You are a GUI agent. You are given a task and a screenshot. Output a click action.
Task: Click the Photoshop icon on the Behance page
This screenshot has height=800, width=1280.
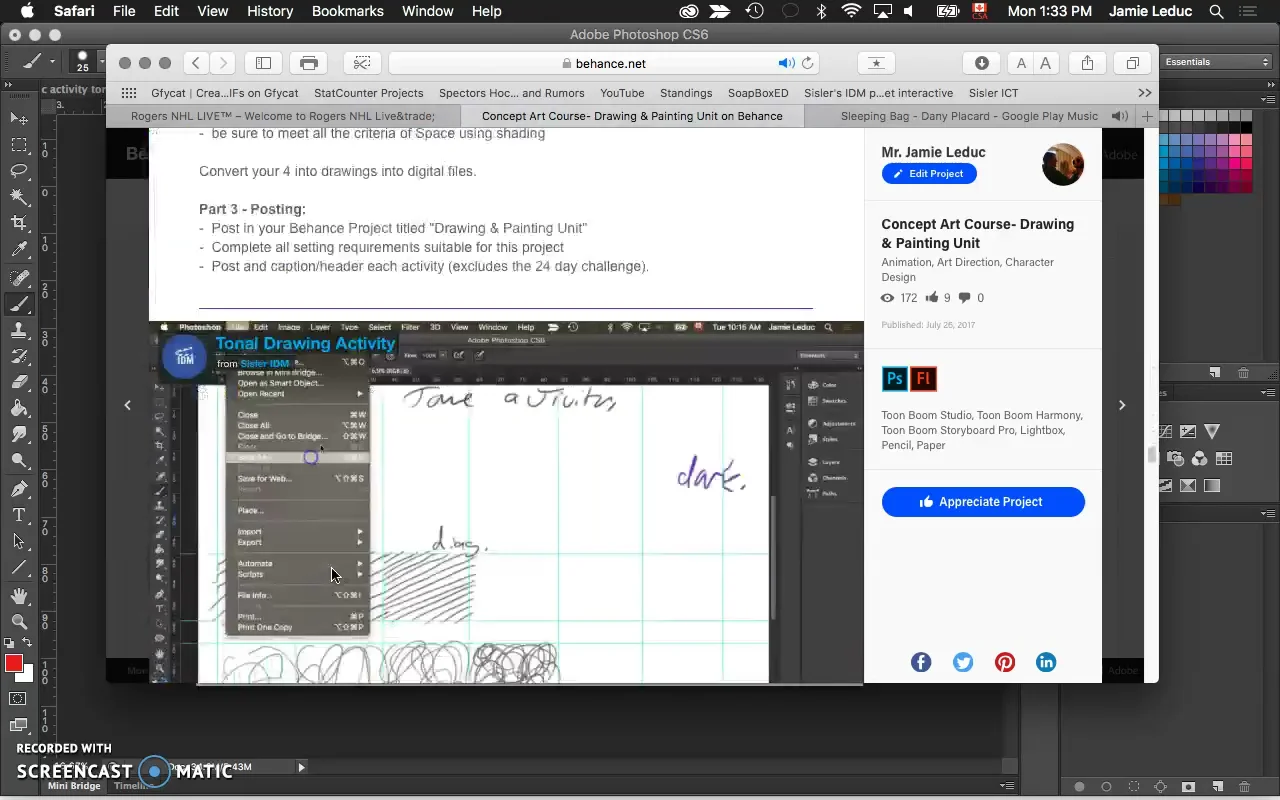point(895,379)
